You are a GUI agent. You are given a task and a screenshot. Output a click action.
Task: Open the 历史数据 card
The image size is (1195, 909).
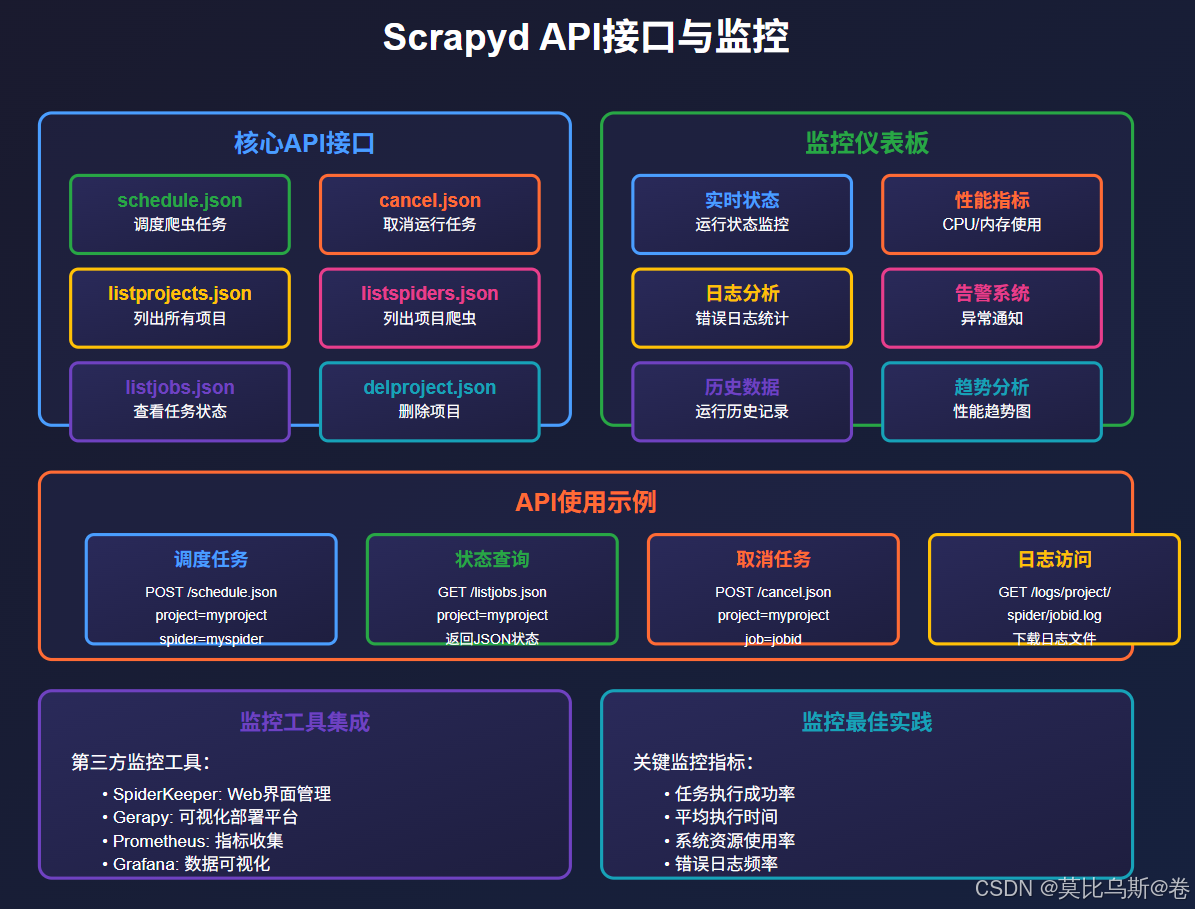point(742,402)
